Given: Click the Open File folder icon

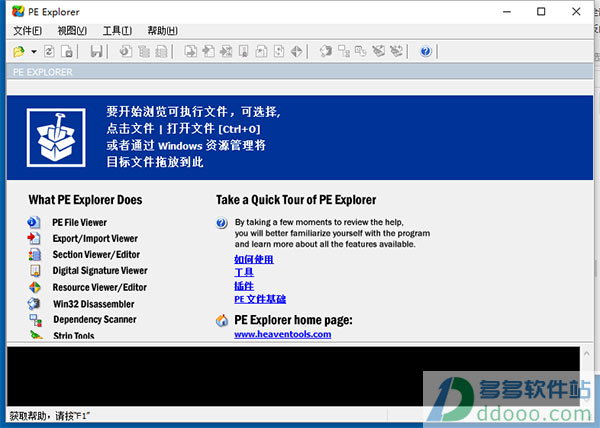Looking at the screenshot, I should pyautogui.click(x=19, y=51).
